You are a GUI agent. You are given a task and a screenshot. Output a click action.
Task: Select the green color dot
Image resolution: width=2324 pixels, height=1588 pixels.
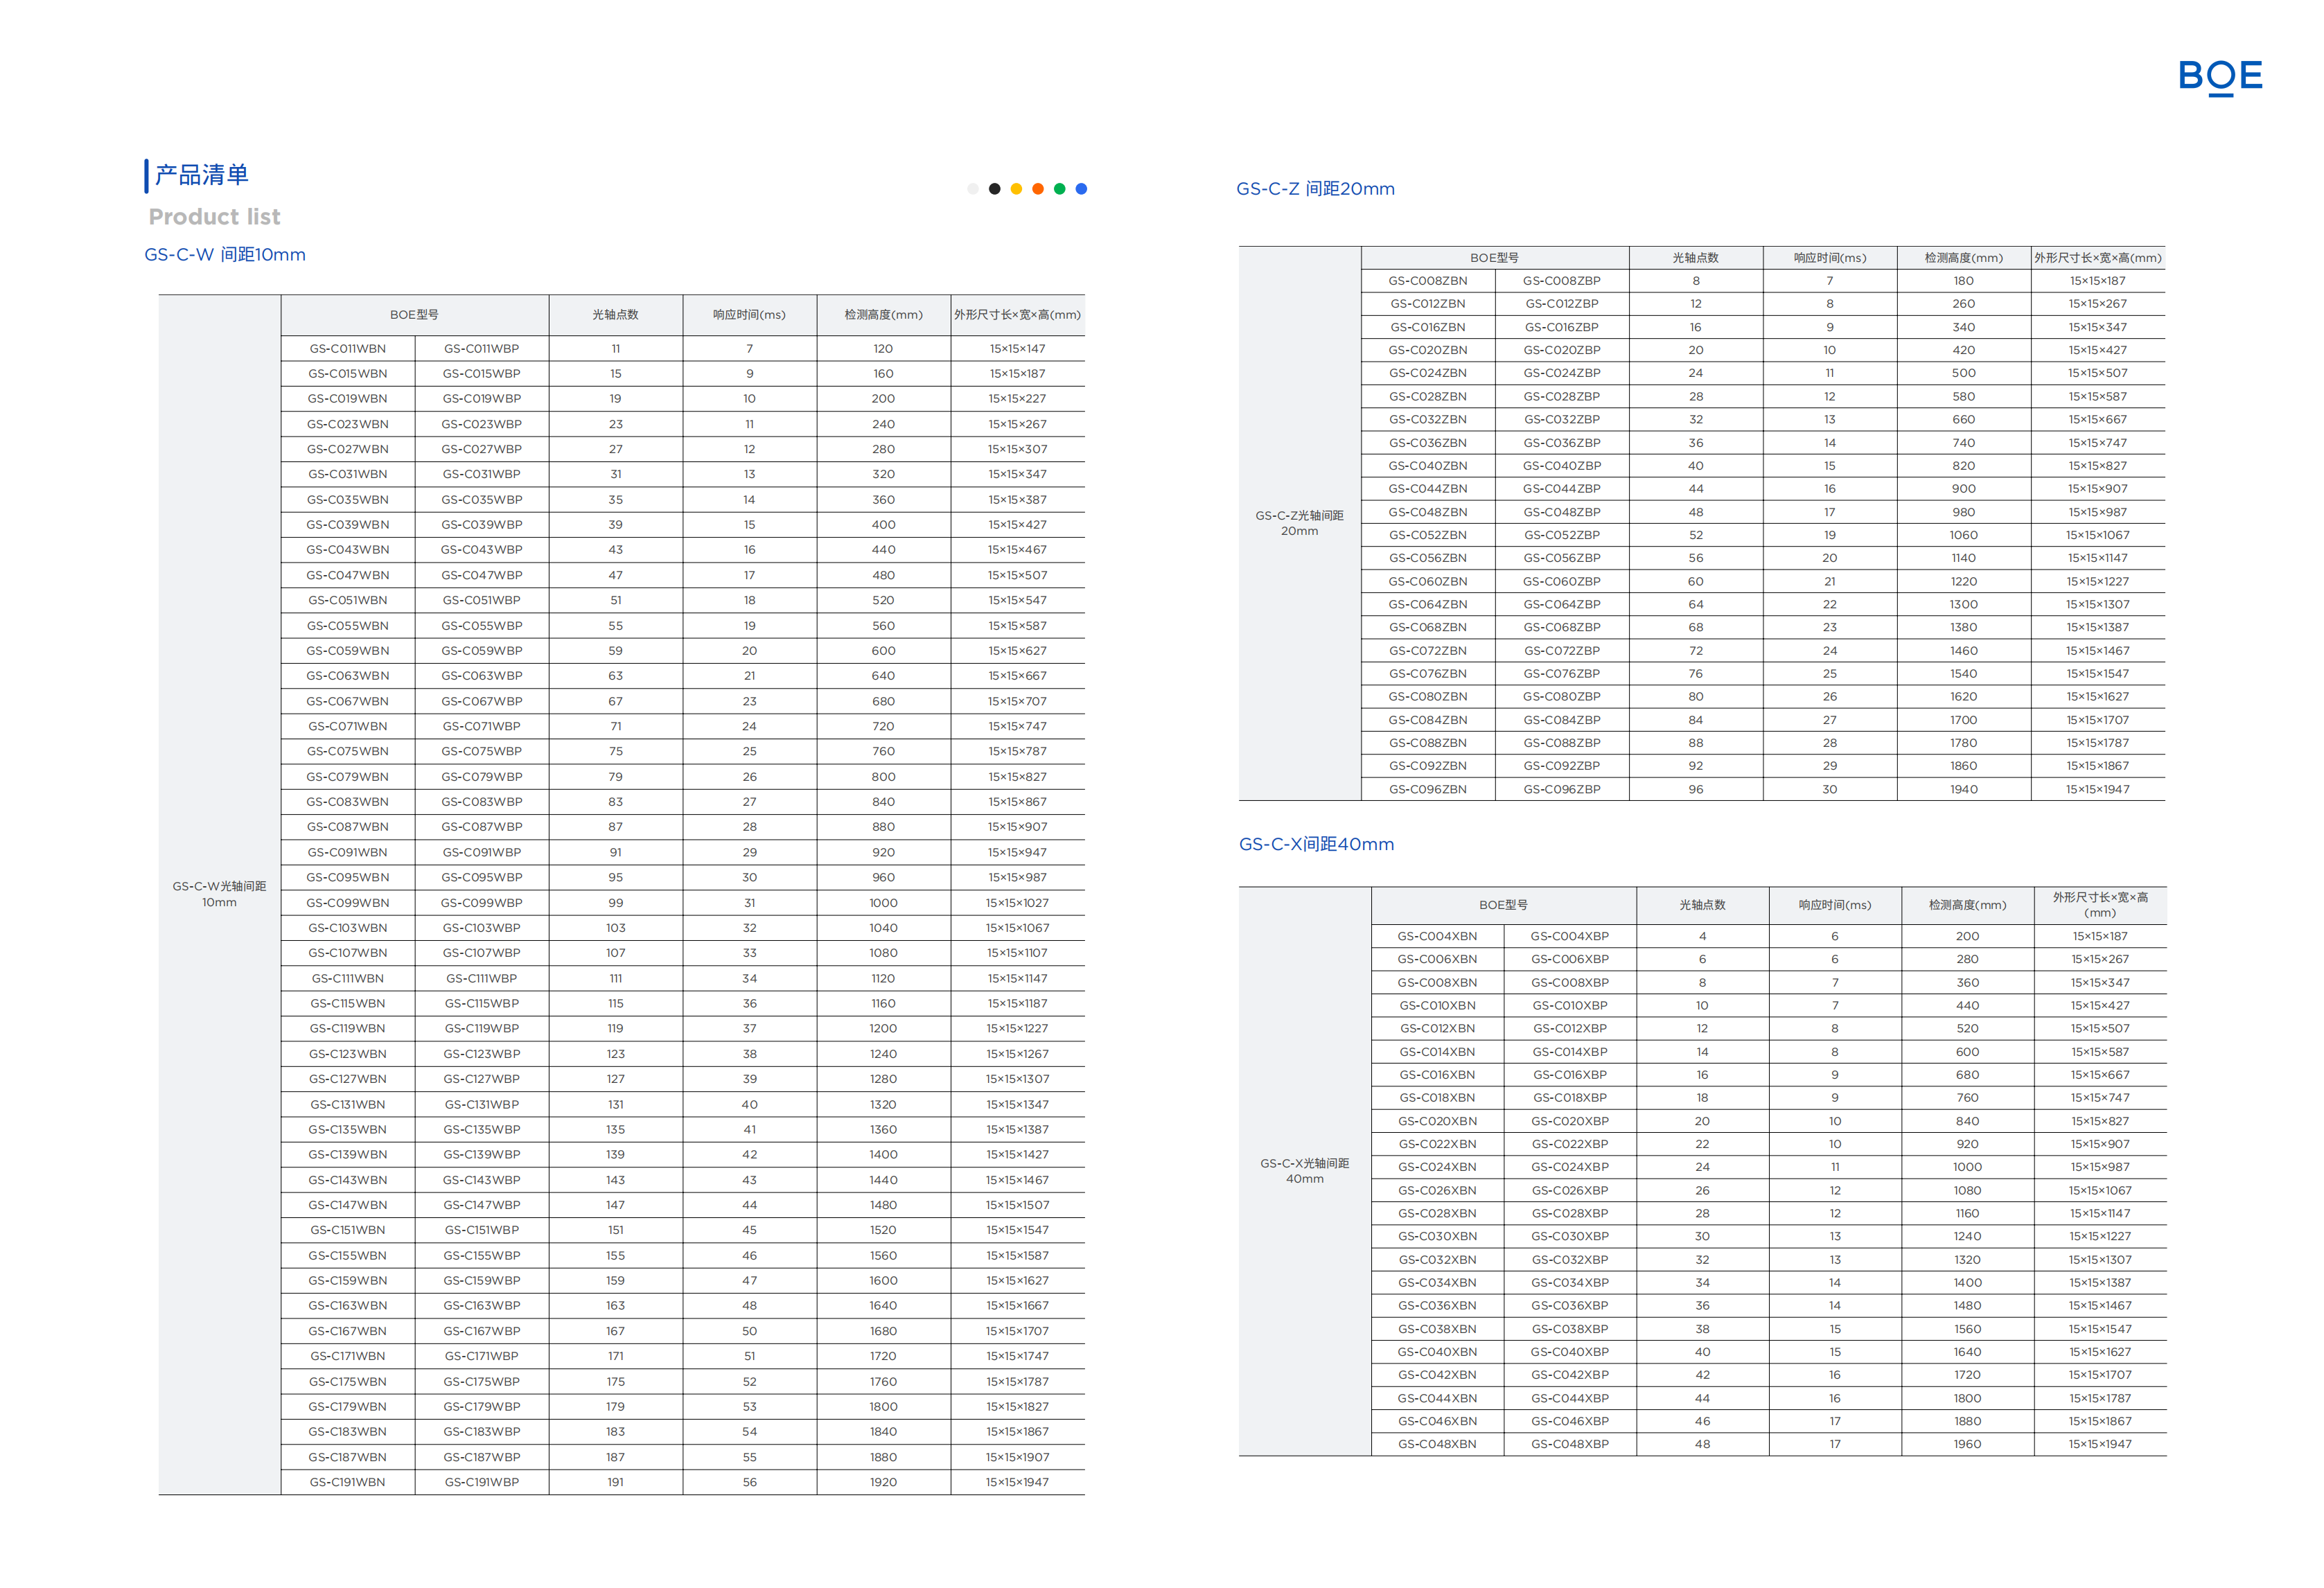pos(1060,189)
